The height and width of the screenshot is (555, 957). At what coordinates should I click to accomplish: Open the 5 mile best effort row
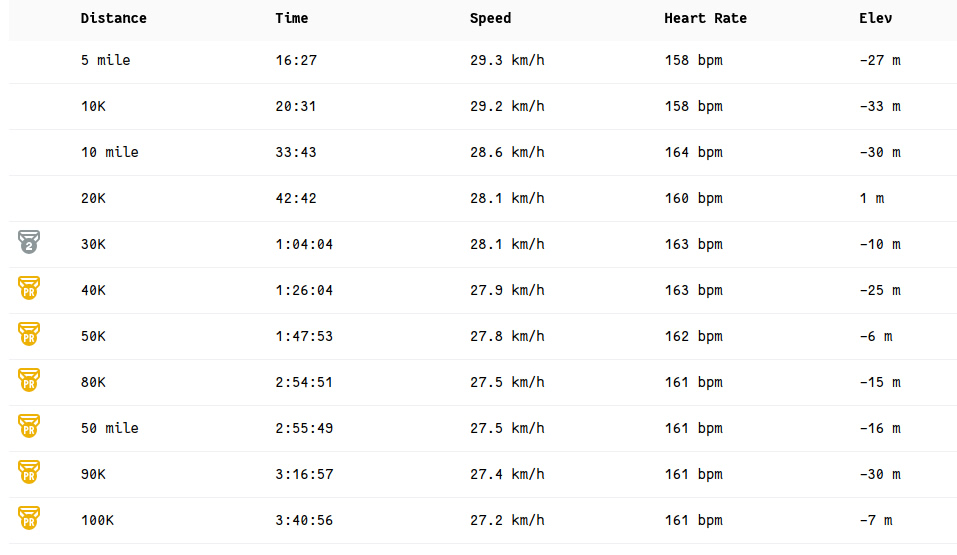tap(105, 60)
